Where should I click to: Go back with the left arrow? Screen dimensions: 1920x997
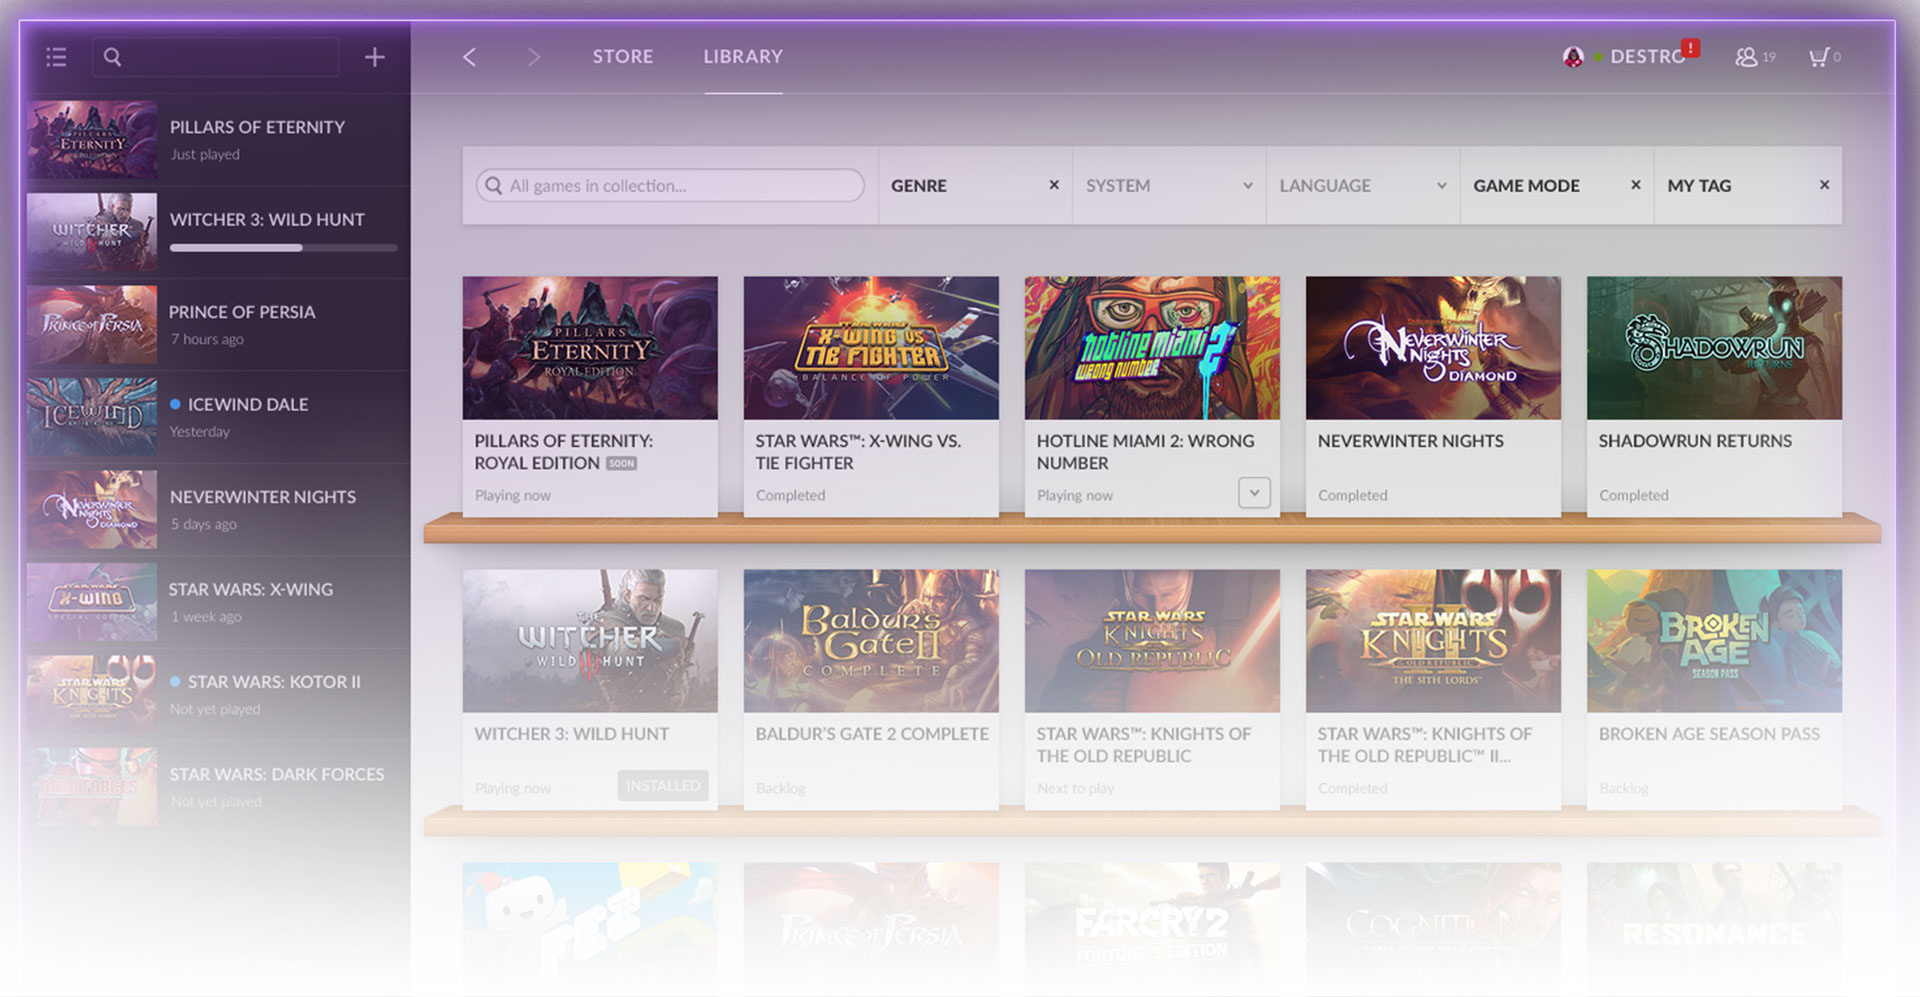(469, 57)
